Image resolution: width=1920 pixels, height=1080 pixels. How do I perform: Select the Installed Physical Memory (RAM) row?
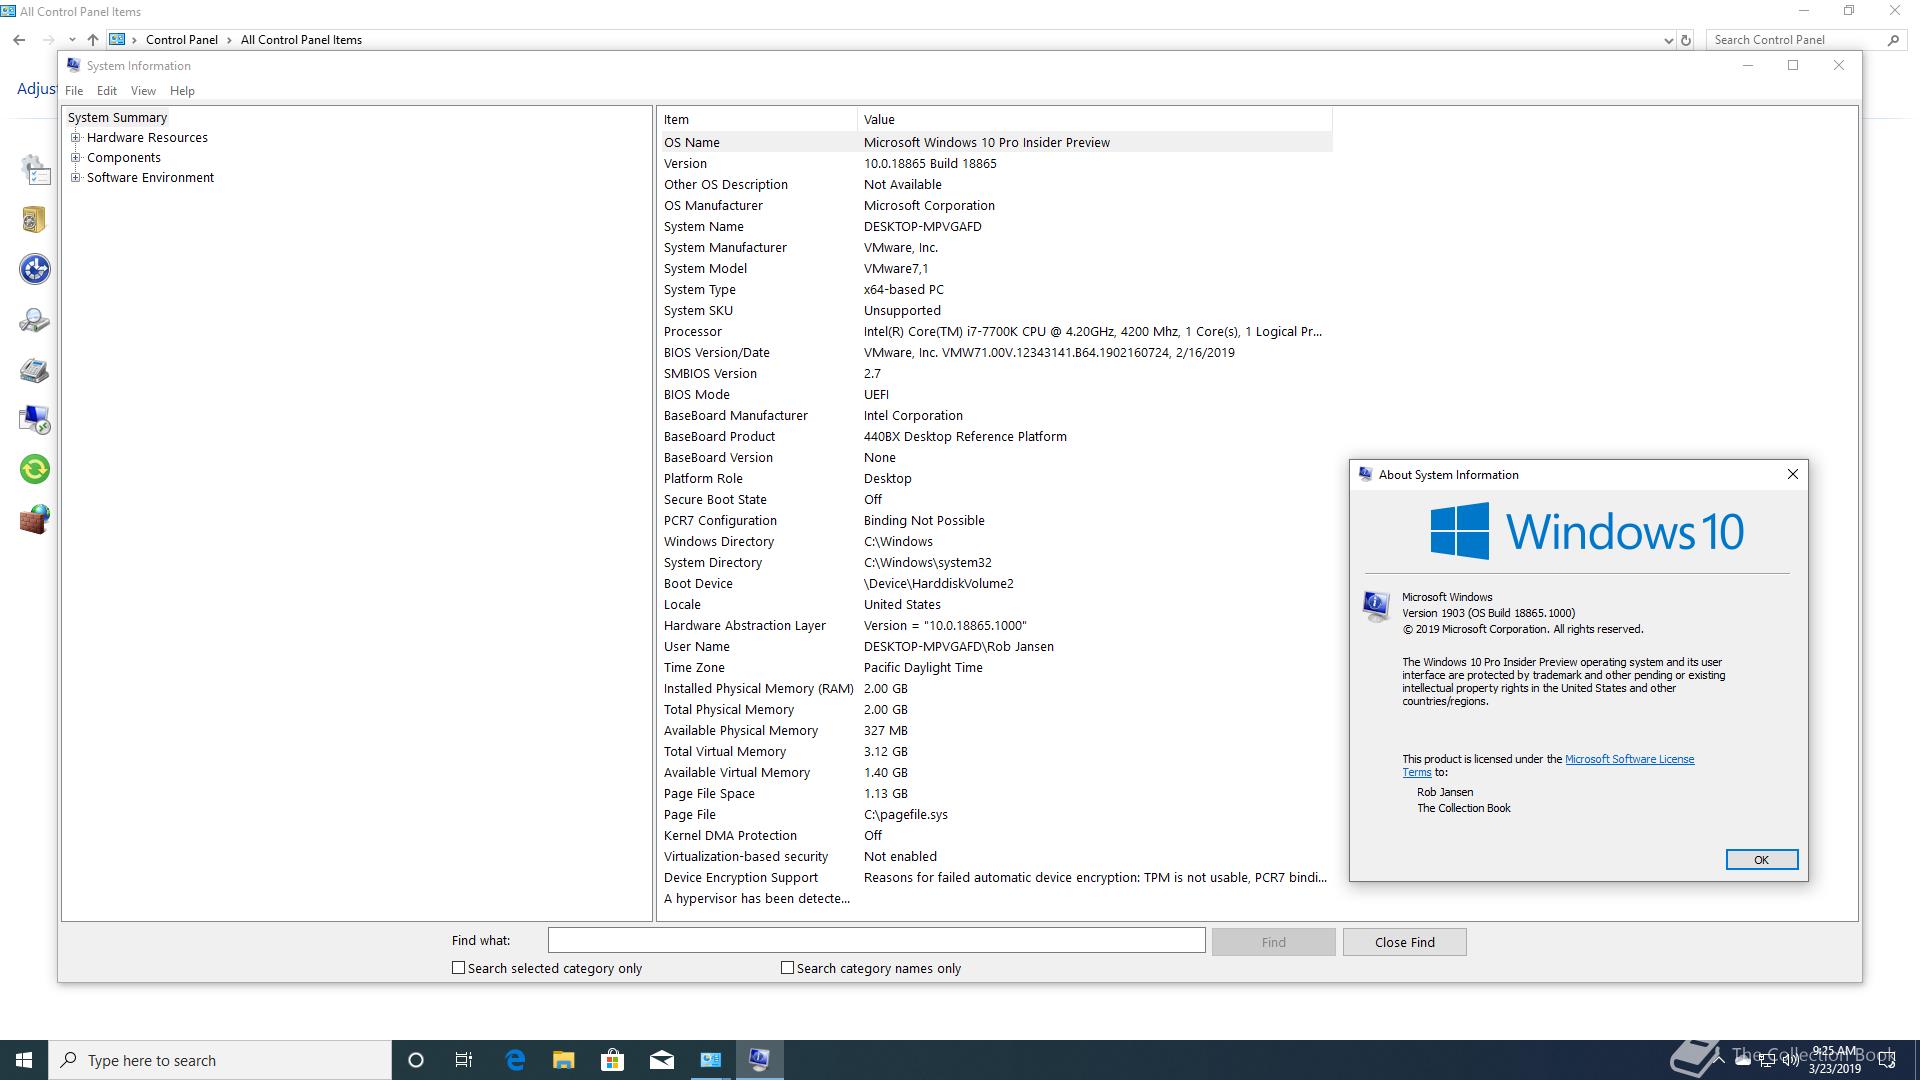(x=996, y=688)
